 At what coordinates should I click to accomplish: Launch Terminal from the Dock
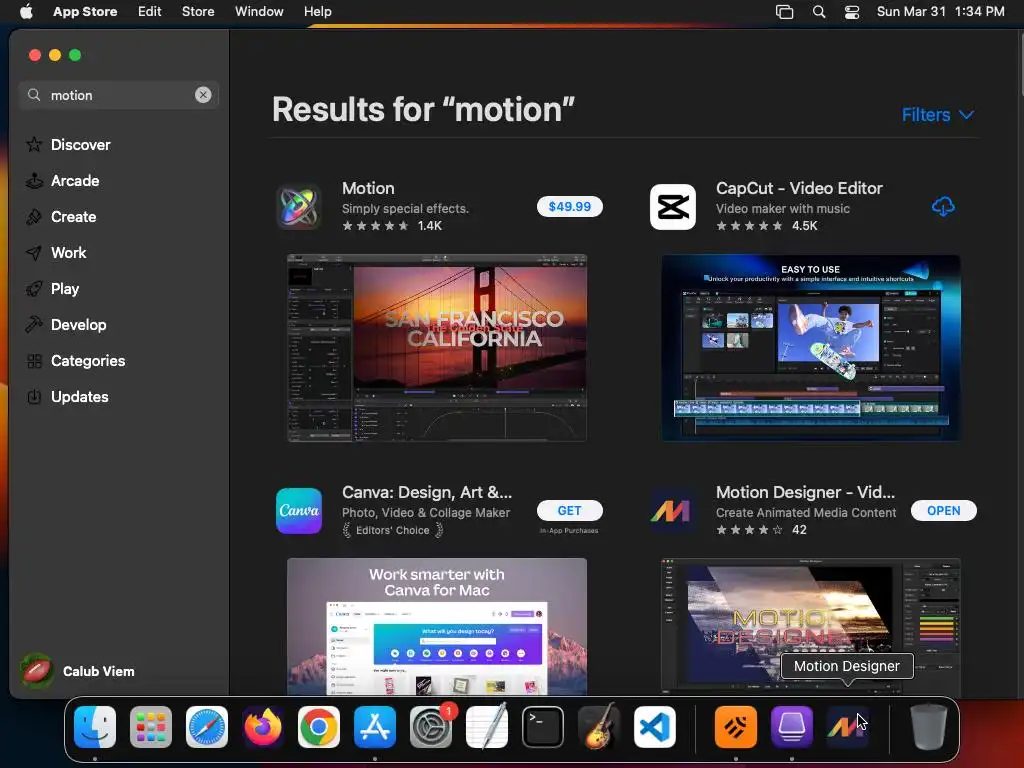[543, 727]
